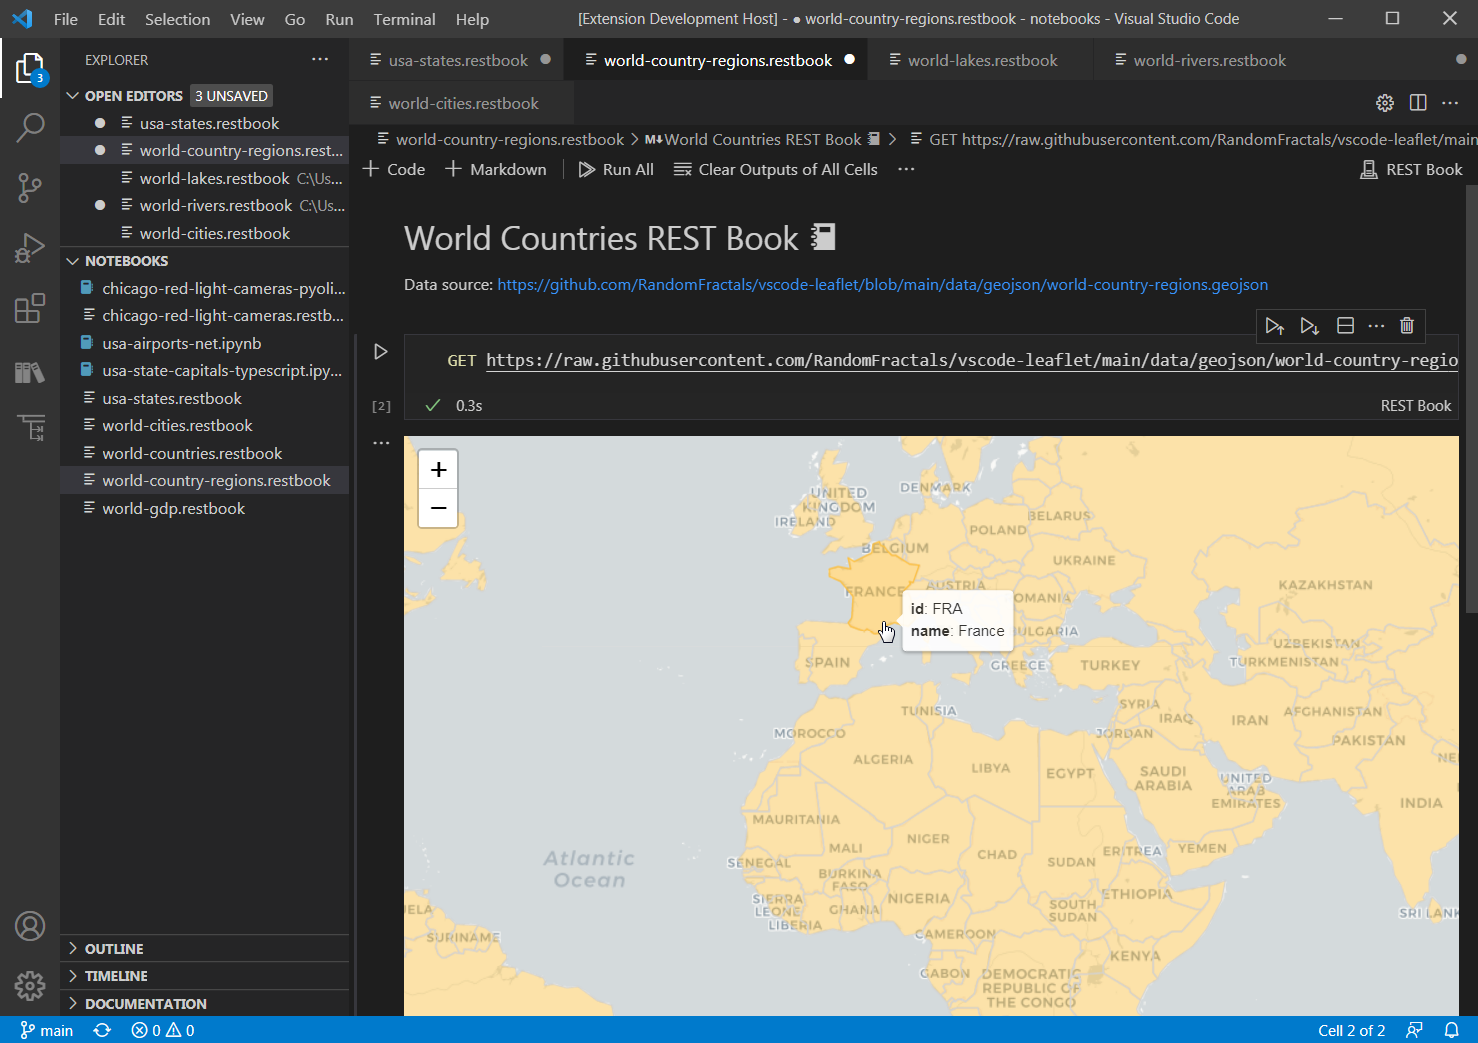This screenshot has width=1478, height=1043.
Task: Click the split editor layout icon
Action: (x=1418, y=103)
